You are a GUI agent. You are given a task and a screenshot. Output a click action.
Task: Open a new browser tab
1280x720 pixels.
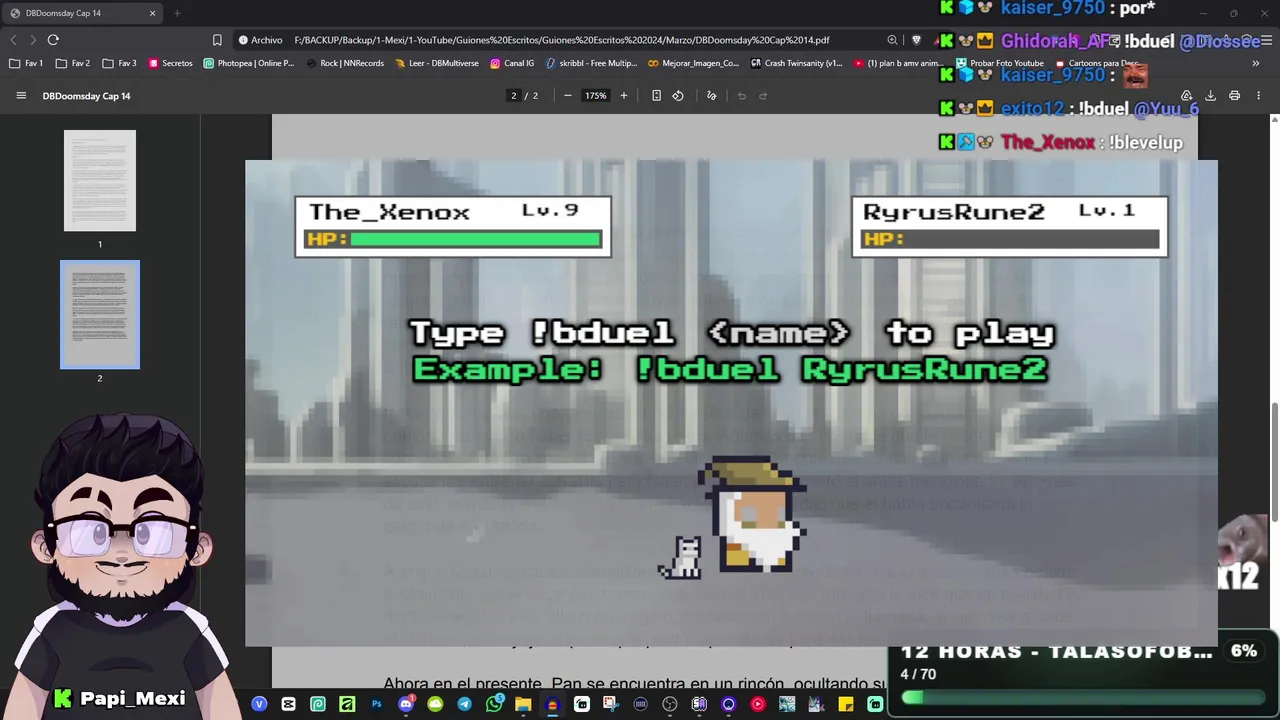[x=177, y=13]
